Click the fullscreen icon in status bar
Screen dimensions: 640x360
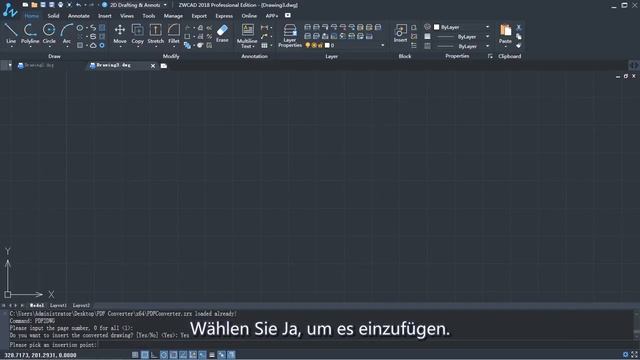tap(634, 355)
